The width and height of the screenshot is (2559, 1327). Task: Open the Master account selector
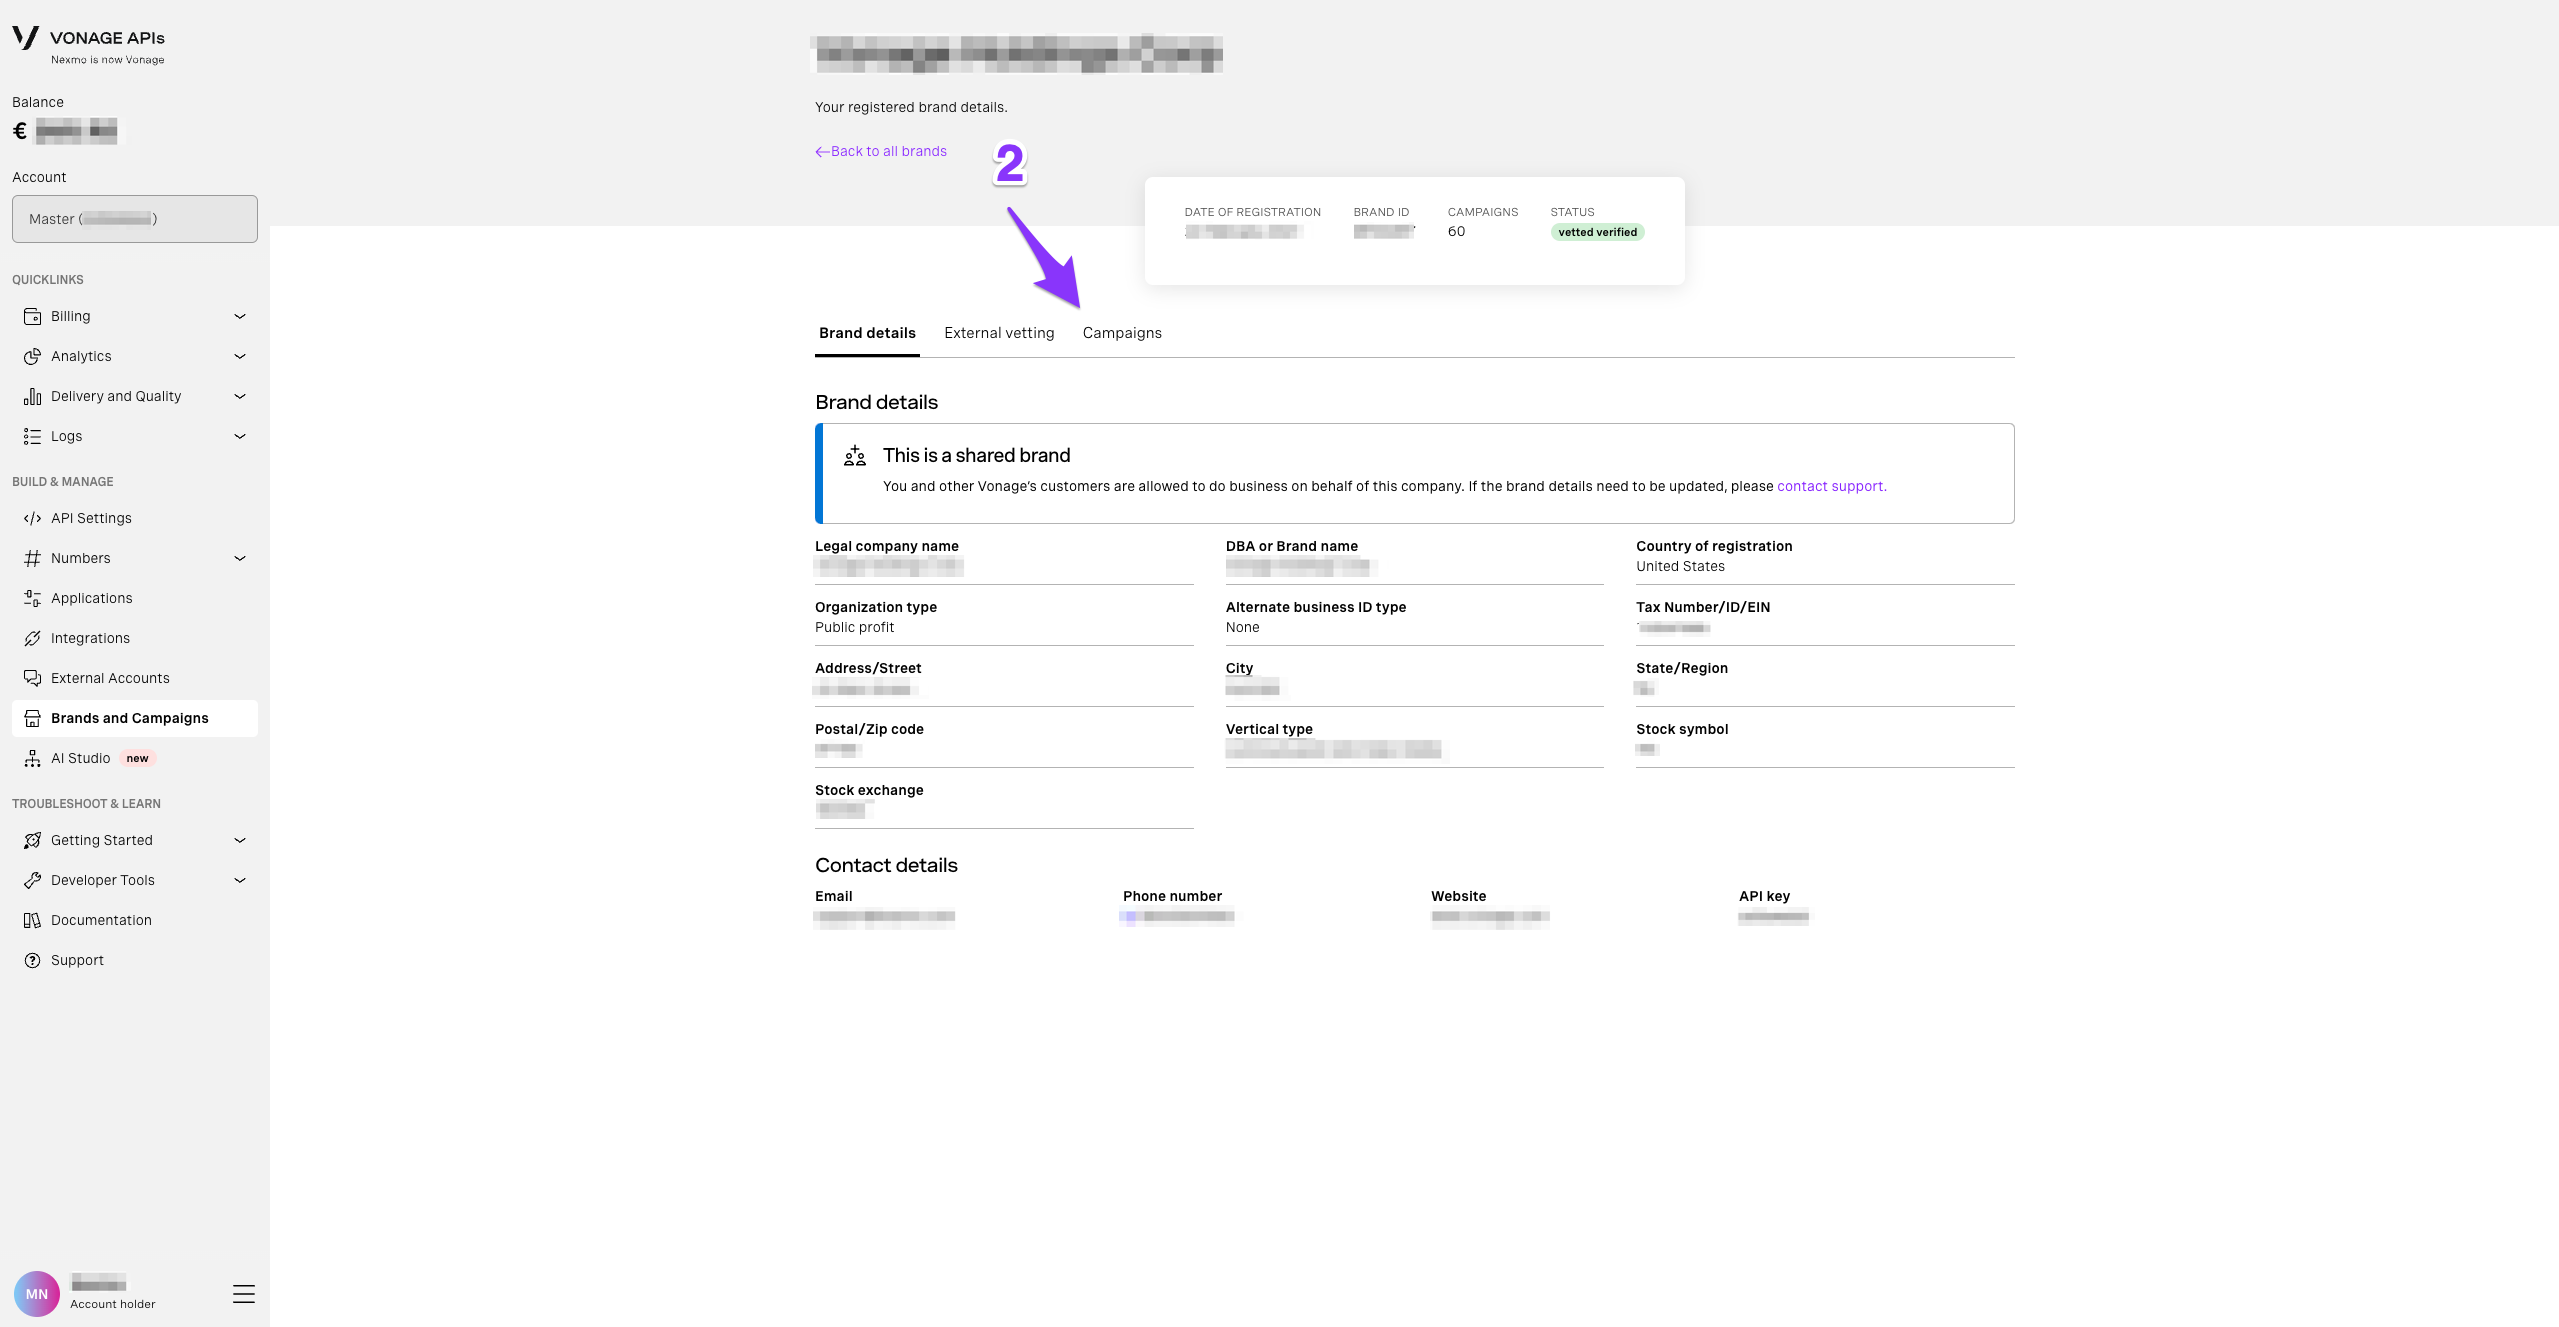click(x=134, y=218)
